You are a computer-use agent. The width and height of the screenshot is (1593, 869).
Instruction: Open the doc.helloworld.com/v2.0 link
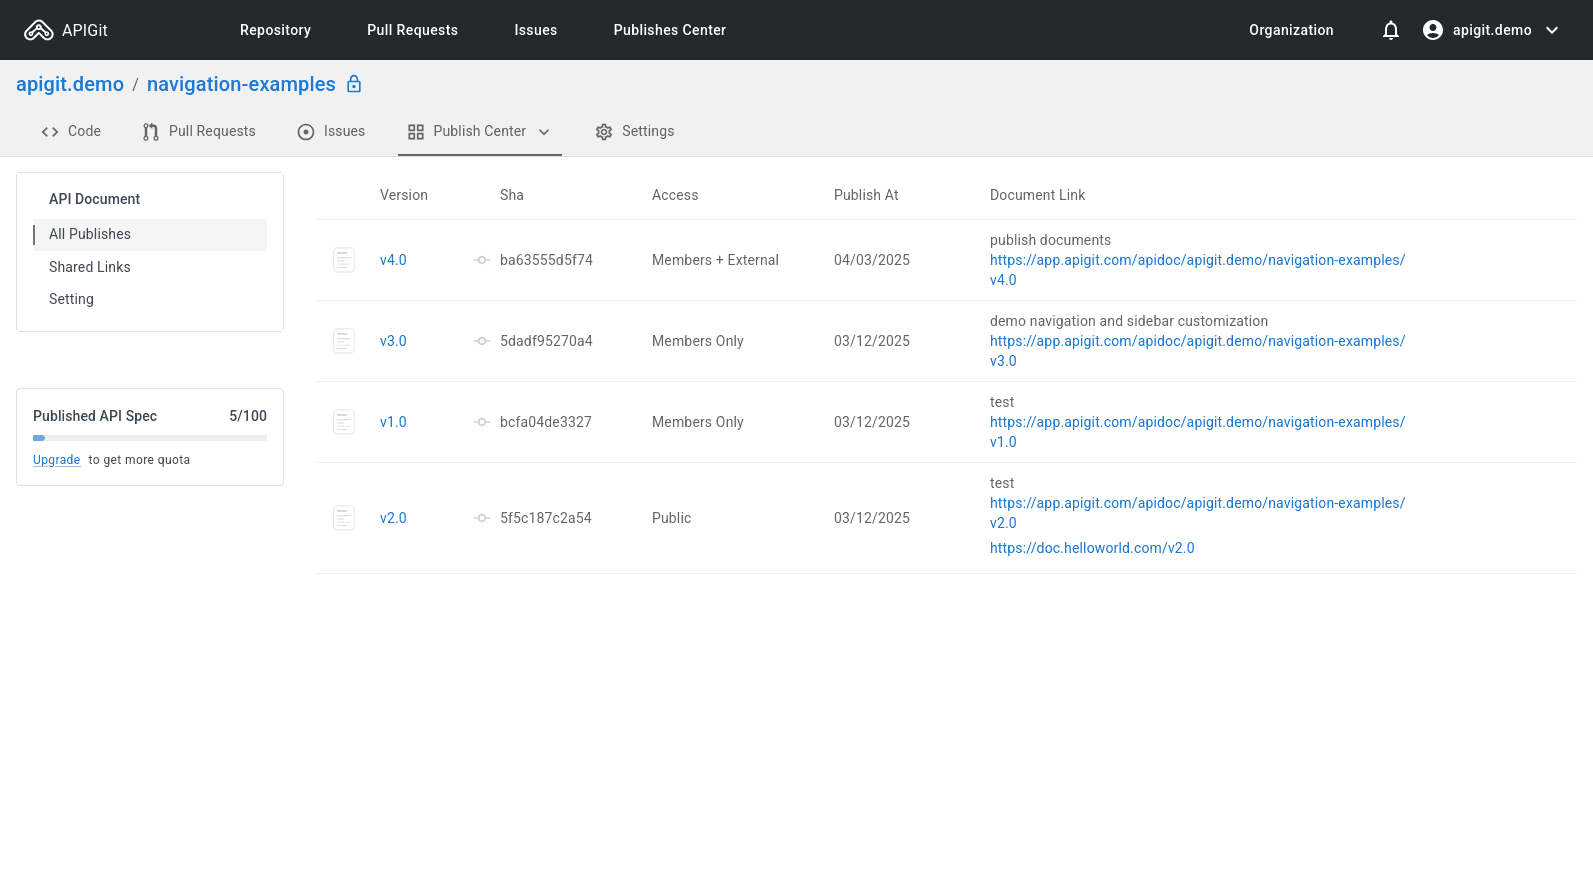tap(1092, 548)
